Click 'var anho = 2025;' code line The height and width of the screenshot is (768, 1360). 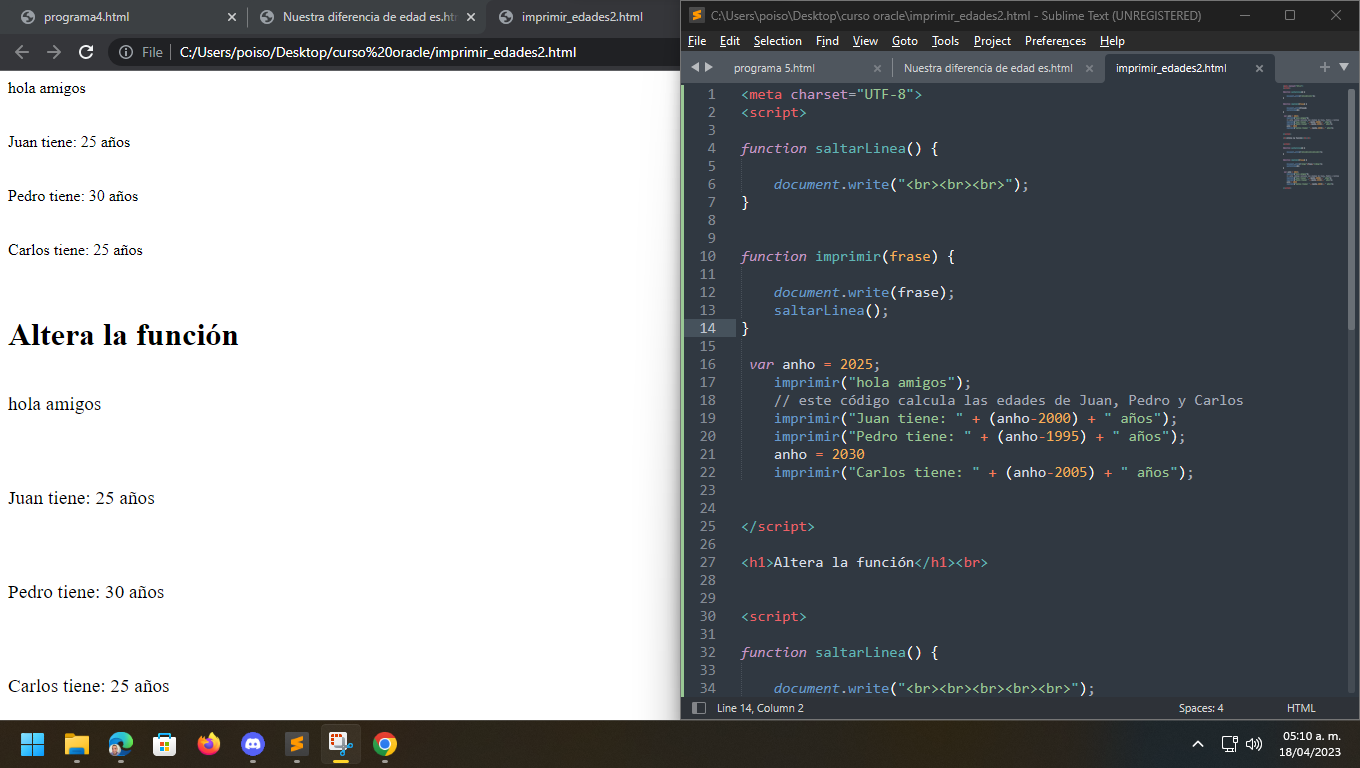coord(815,364)
